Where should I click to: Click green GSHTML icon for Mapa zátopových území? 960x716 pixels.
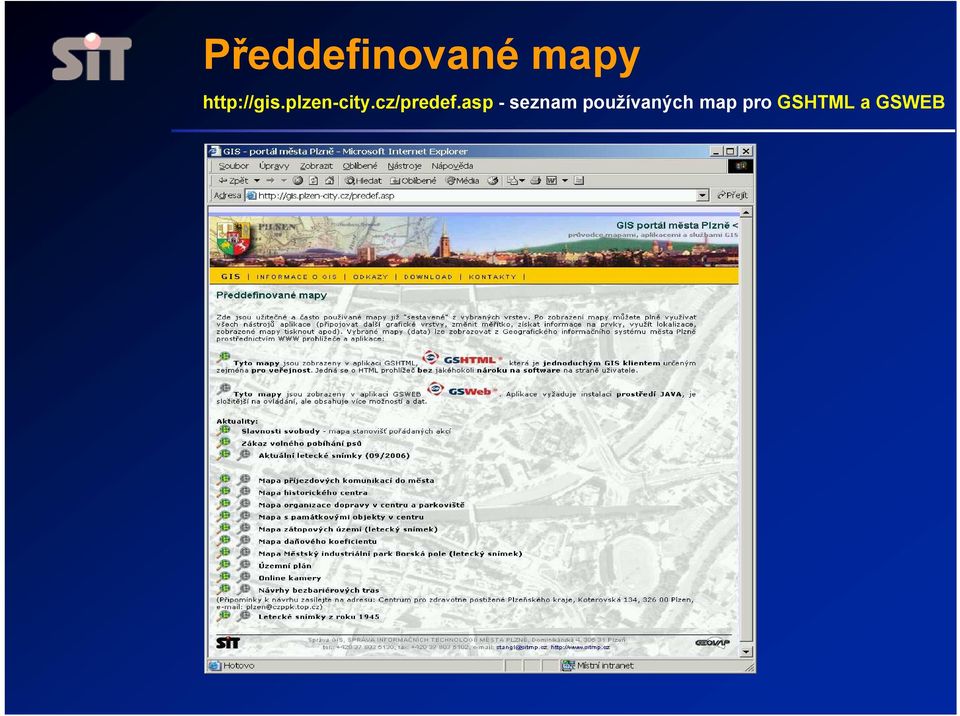point(224,529)
